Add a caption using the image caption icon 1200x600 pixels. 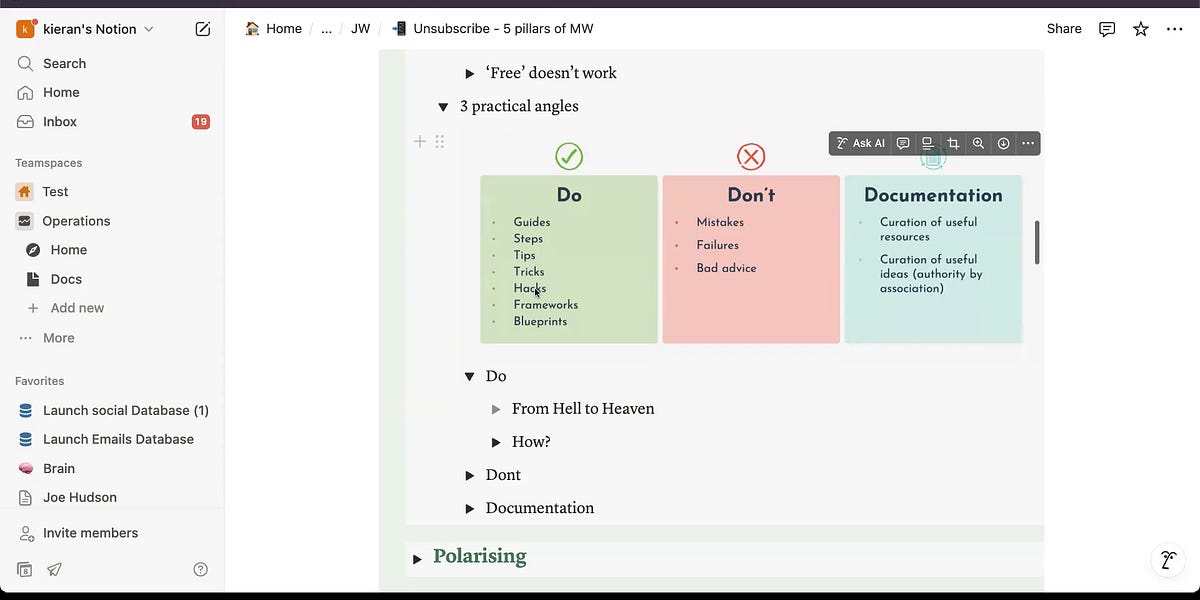(x=928, y=143)
